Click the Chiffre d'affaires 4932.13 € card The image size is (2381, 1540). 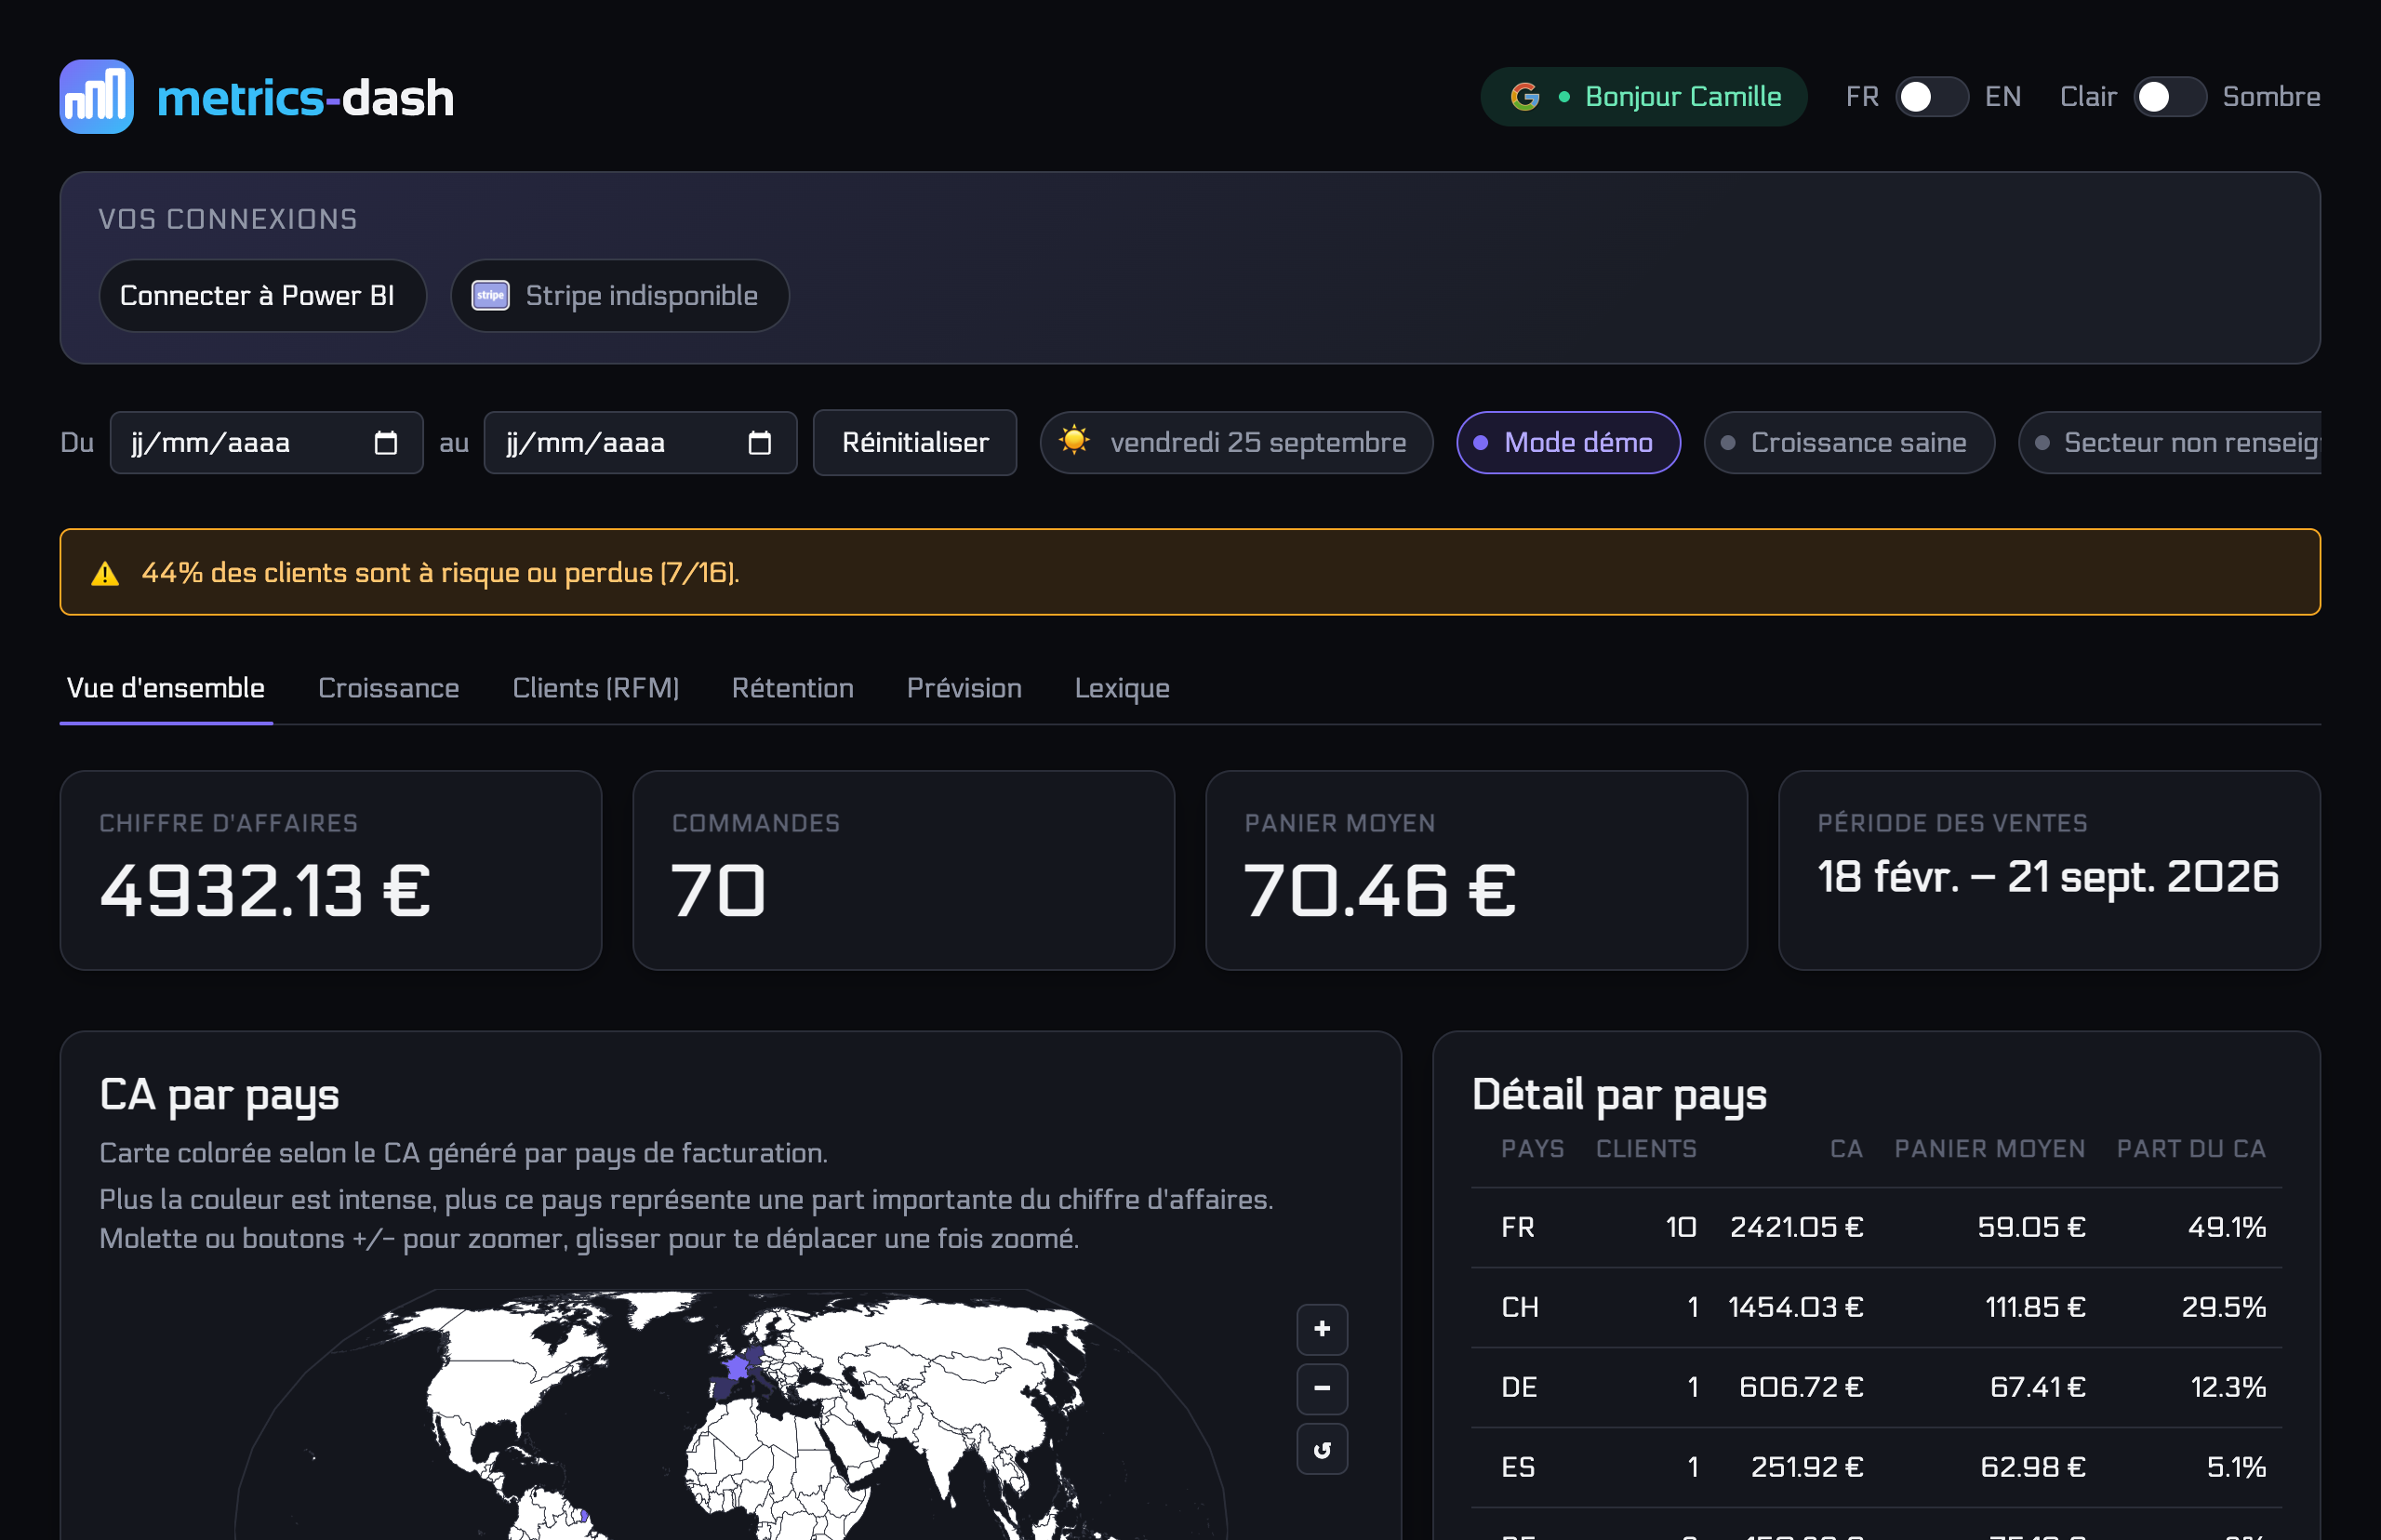[331, 870]
